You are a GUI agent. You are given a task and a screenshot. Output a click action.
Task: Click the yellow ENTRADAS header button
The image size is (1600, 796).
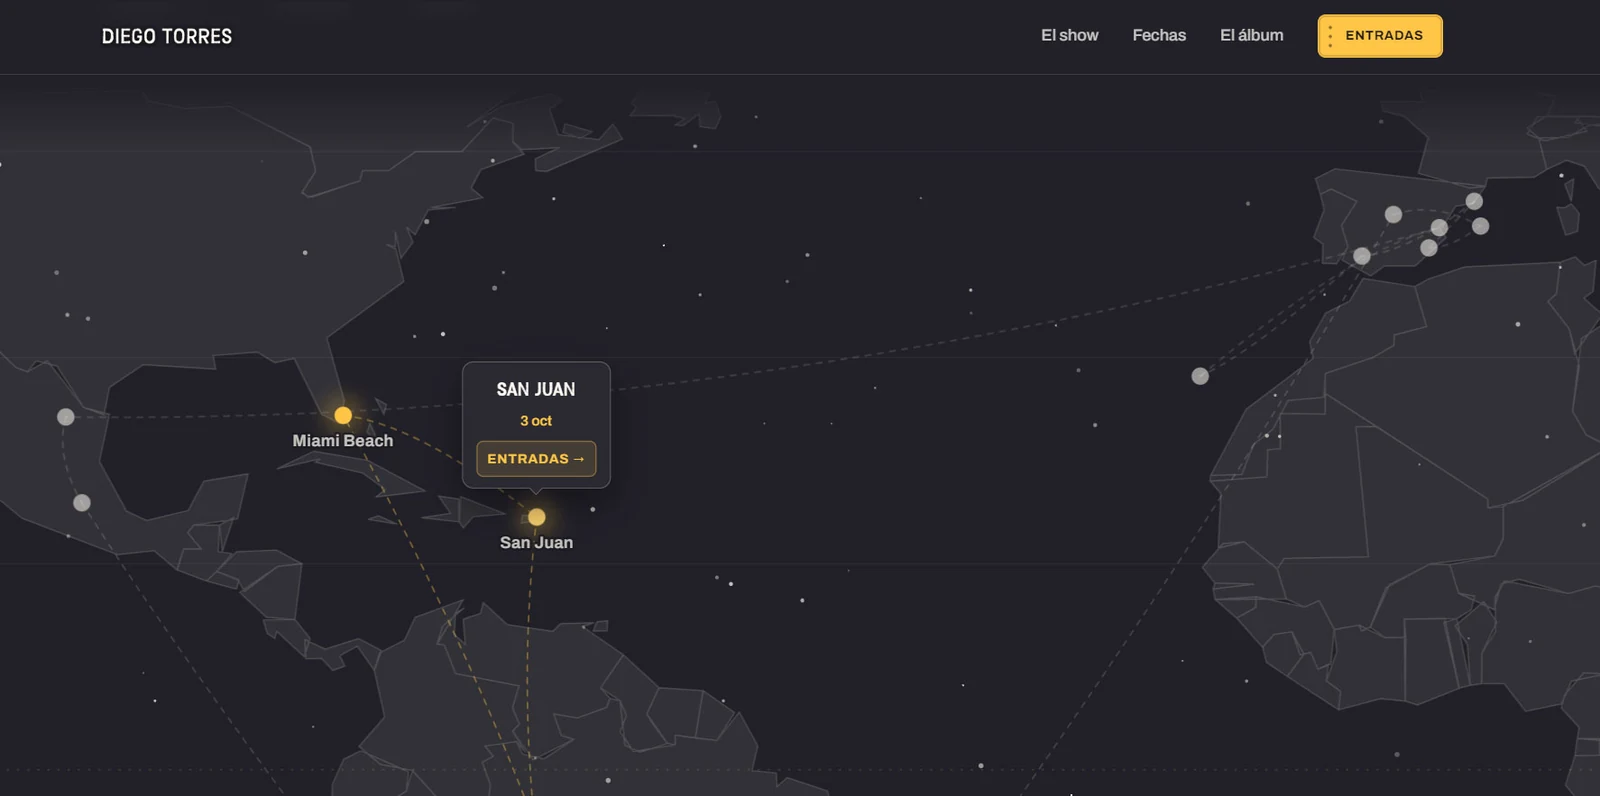[x=1380, y=36]
